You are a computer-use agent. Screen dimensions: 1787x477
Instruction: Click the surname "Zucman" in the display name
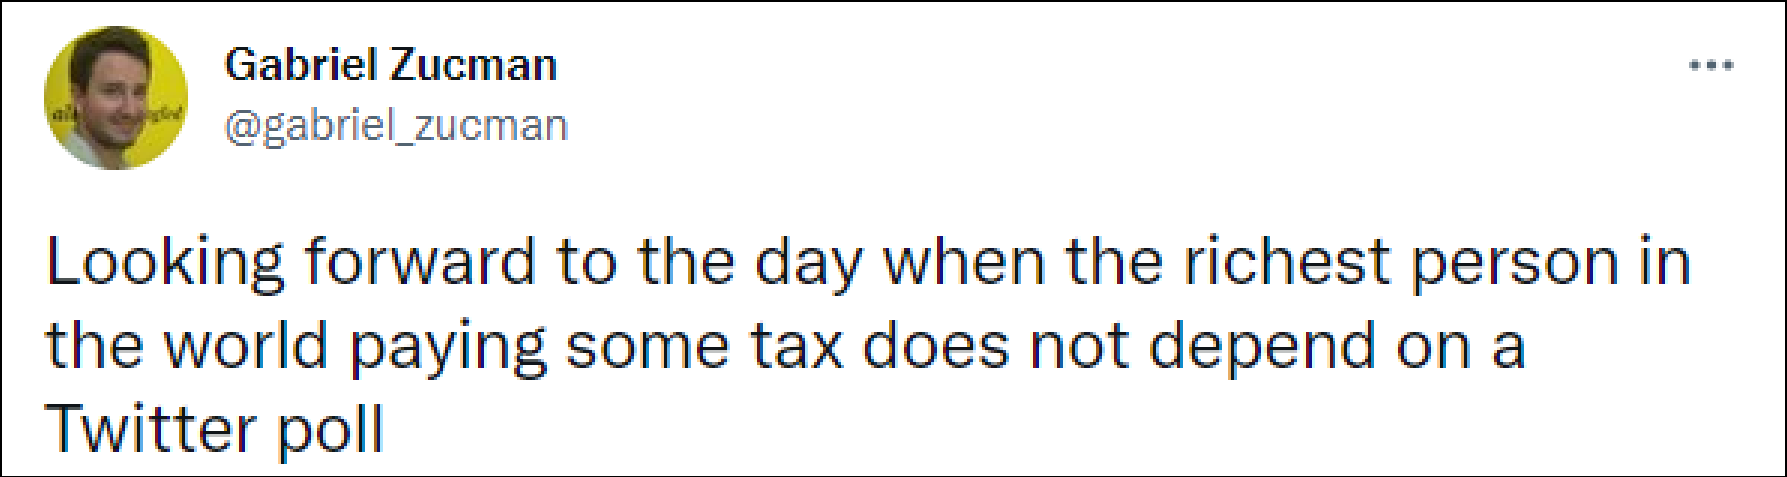pos(473,66)
